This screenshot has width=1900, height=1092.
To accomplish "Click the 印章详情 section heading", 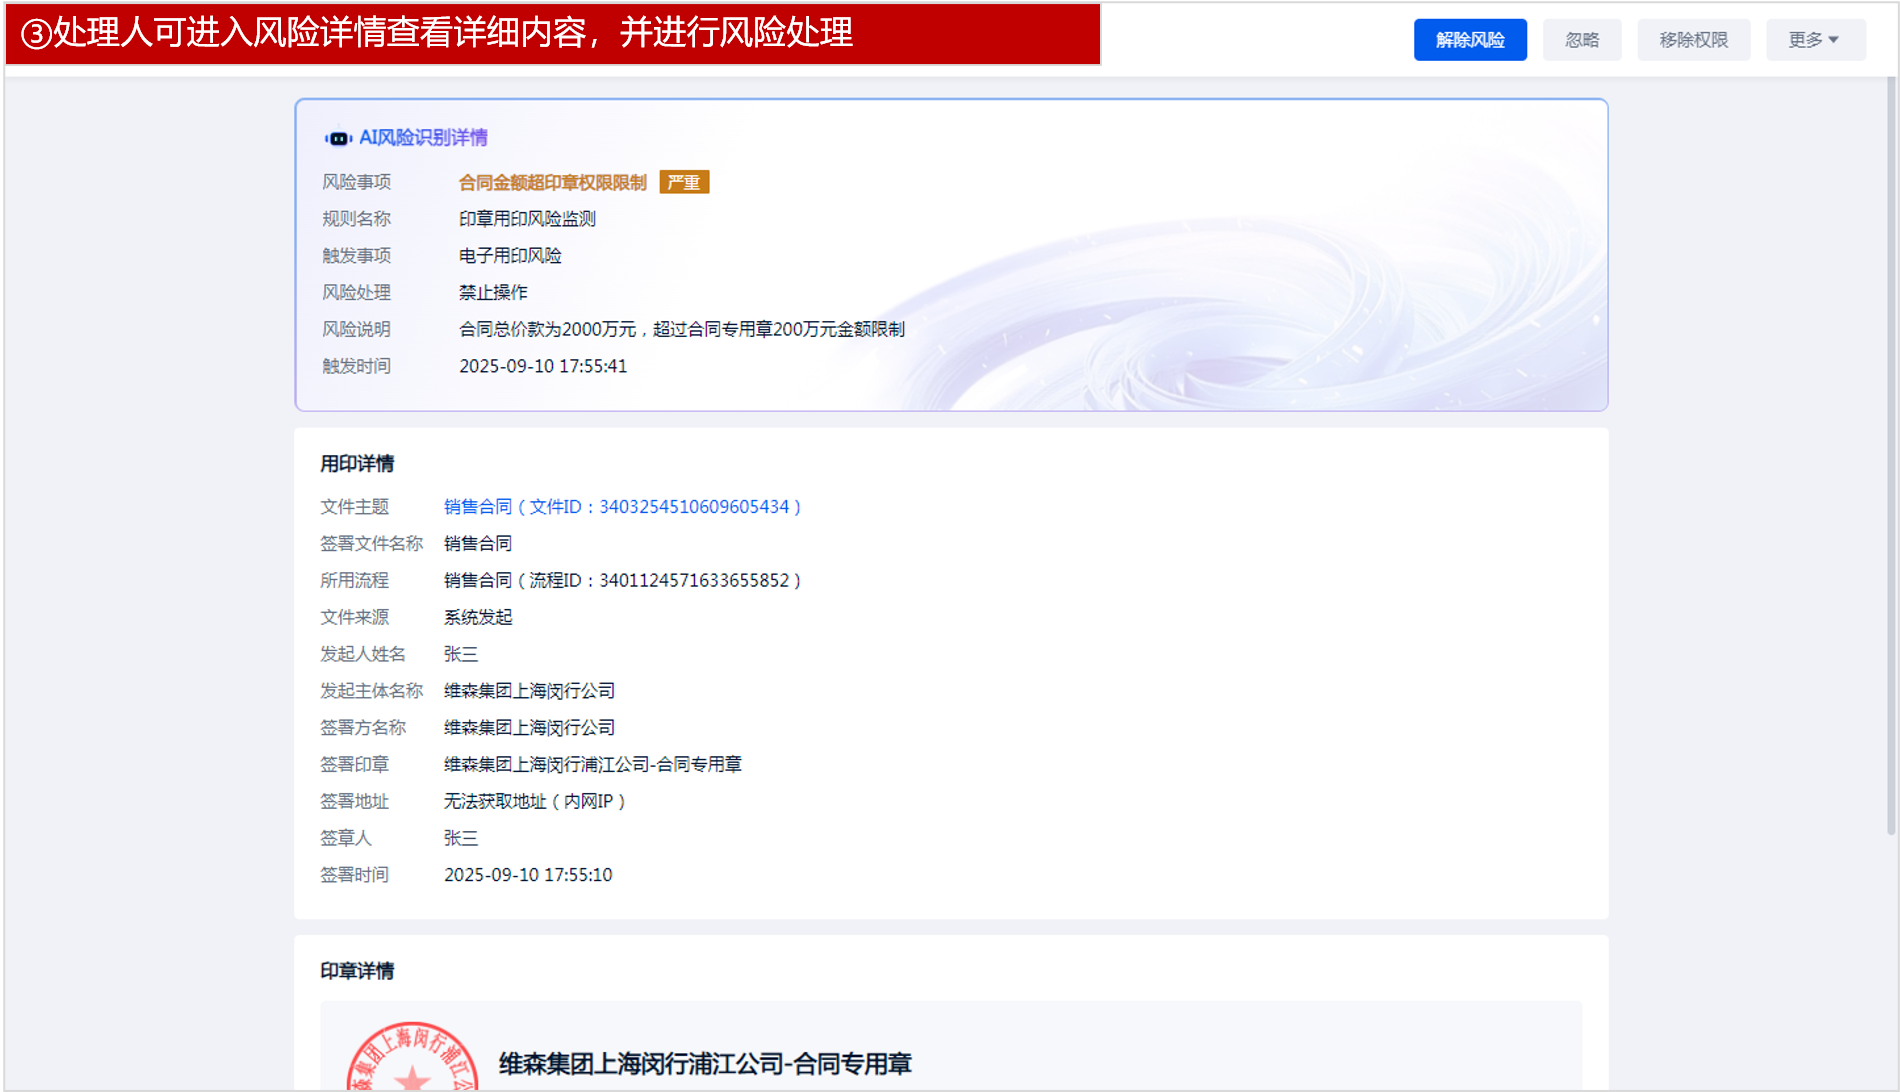I will (357, 971).
